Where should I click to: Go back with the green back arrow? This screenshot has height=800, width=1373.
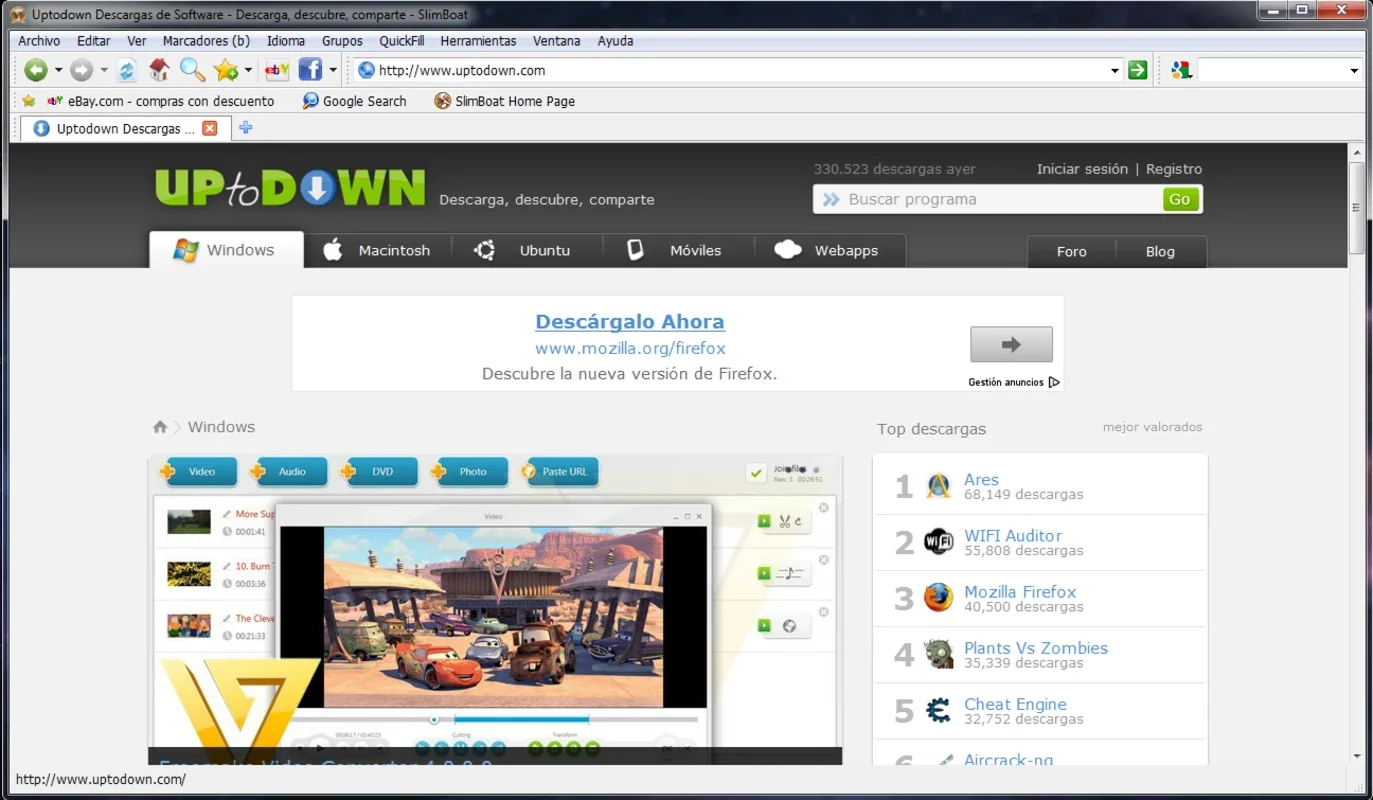pyautogui.click(x=36, y=70)
